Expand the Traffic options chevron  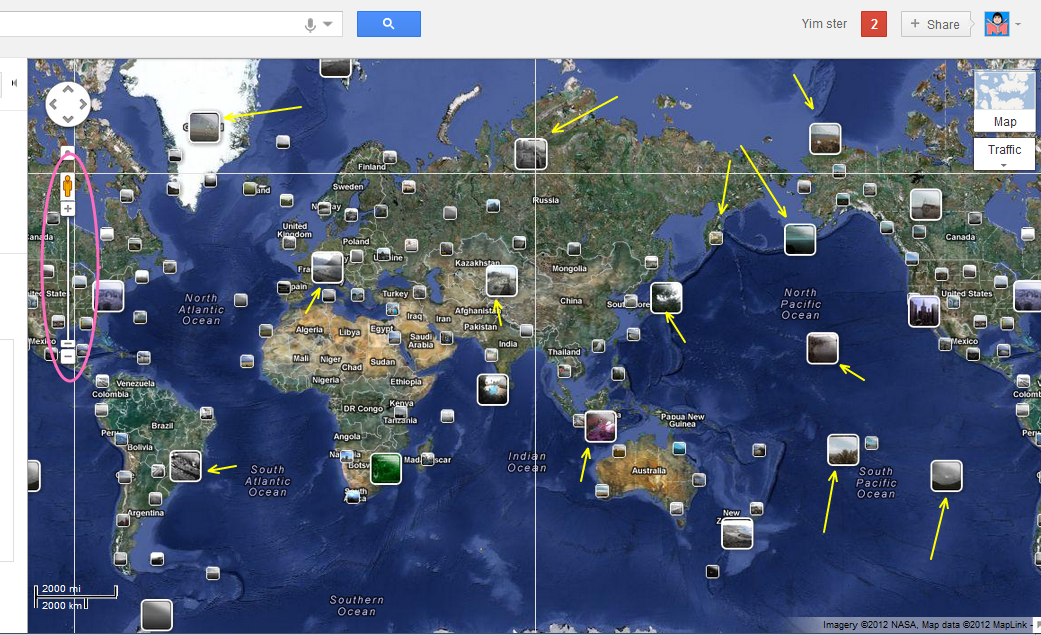(1004, 164)
